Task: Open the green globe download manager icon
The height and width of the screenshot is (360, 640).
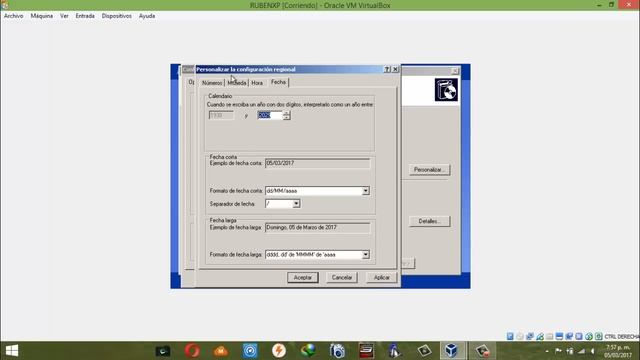Action: pyautogui.click(x=308, y=351)
